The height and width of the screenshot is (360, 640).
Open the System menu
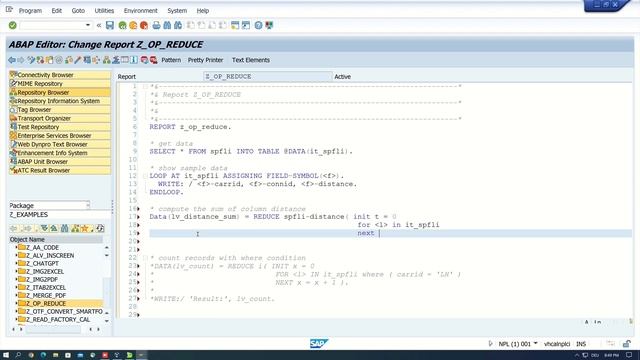[177, 11]
